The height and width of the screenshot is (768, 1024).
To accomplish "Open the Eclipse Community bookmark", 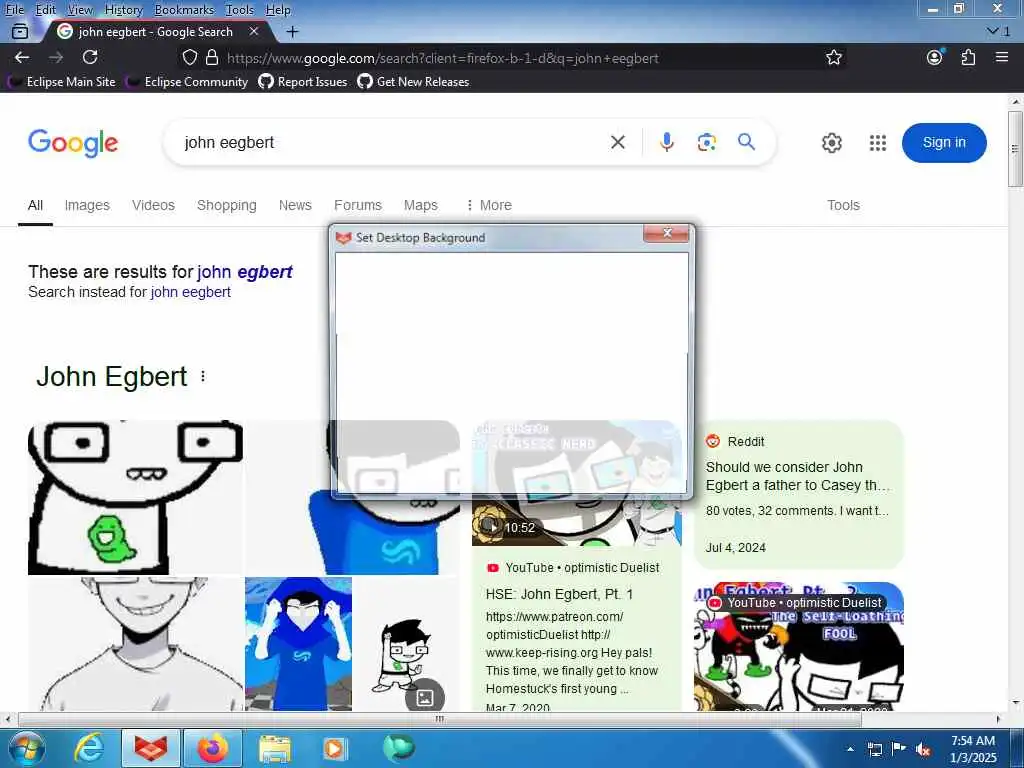I will coord(188,82).
